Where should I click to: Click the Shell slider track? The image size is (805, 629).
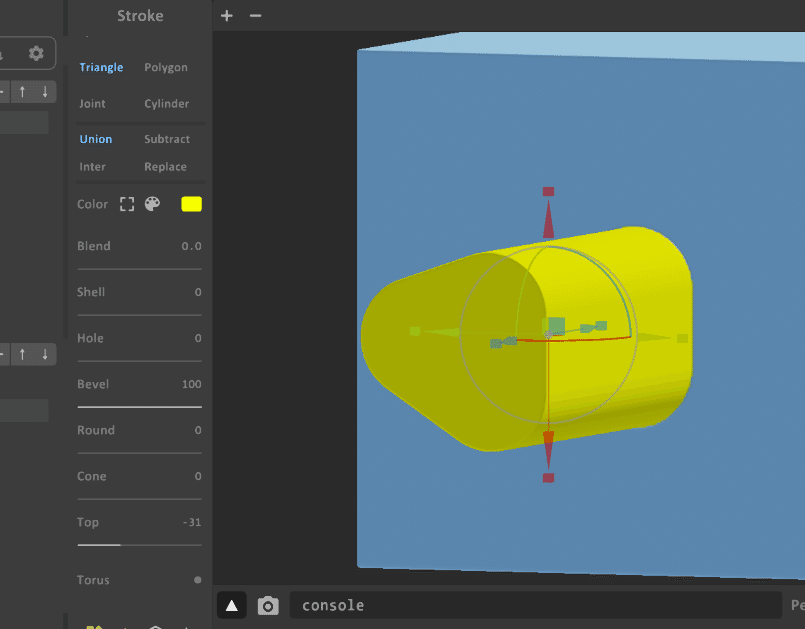pyautogui.click(x=140, y=315)
